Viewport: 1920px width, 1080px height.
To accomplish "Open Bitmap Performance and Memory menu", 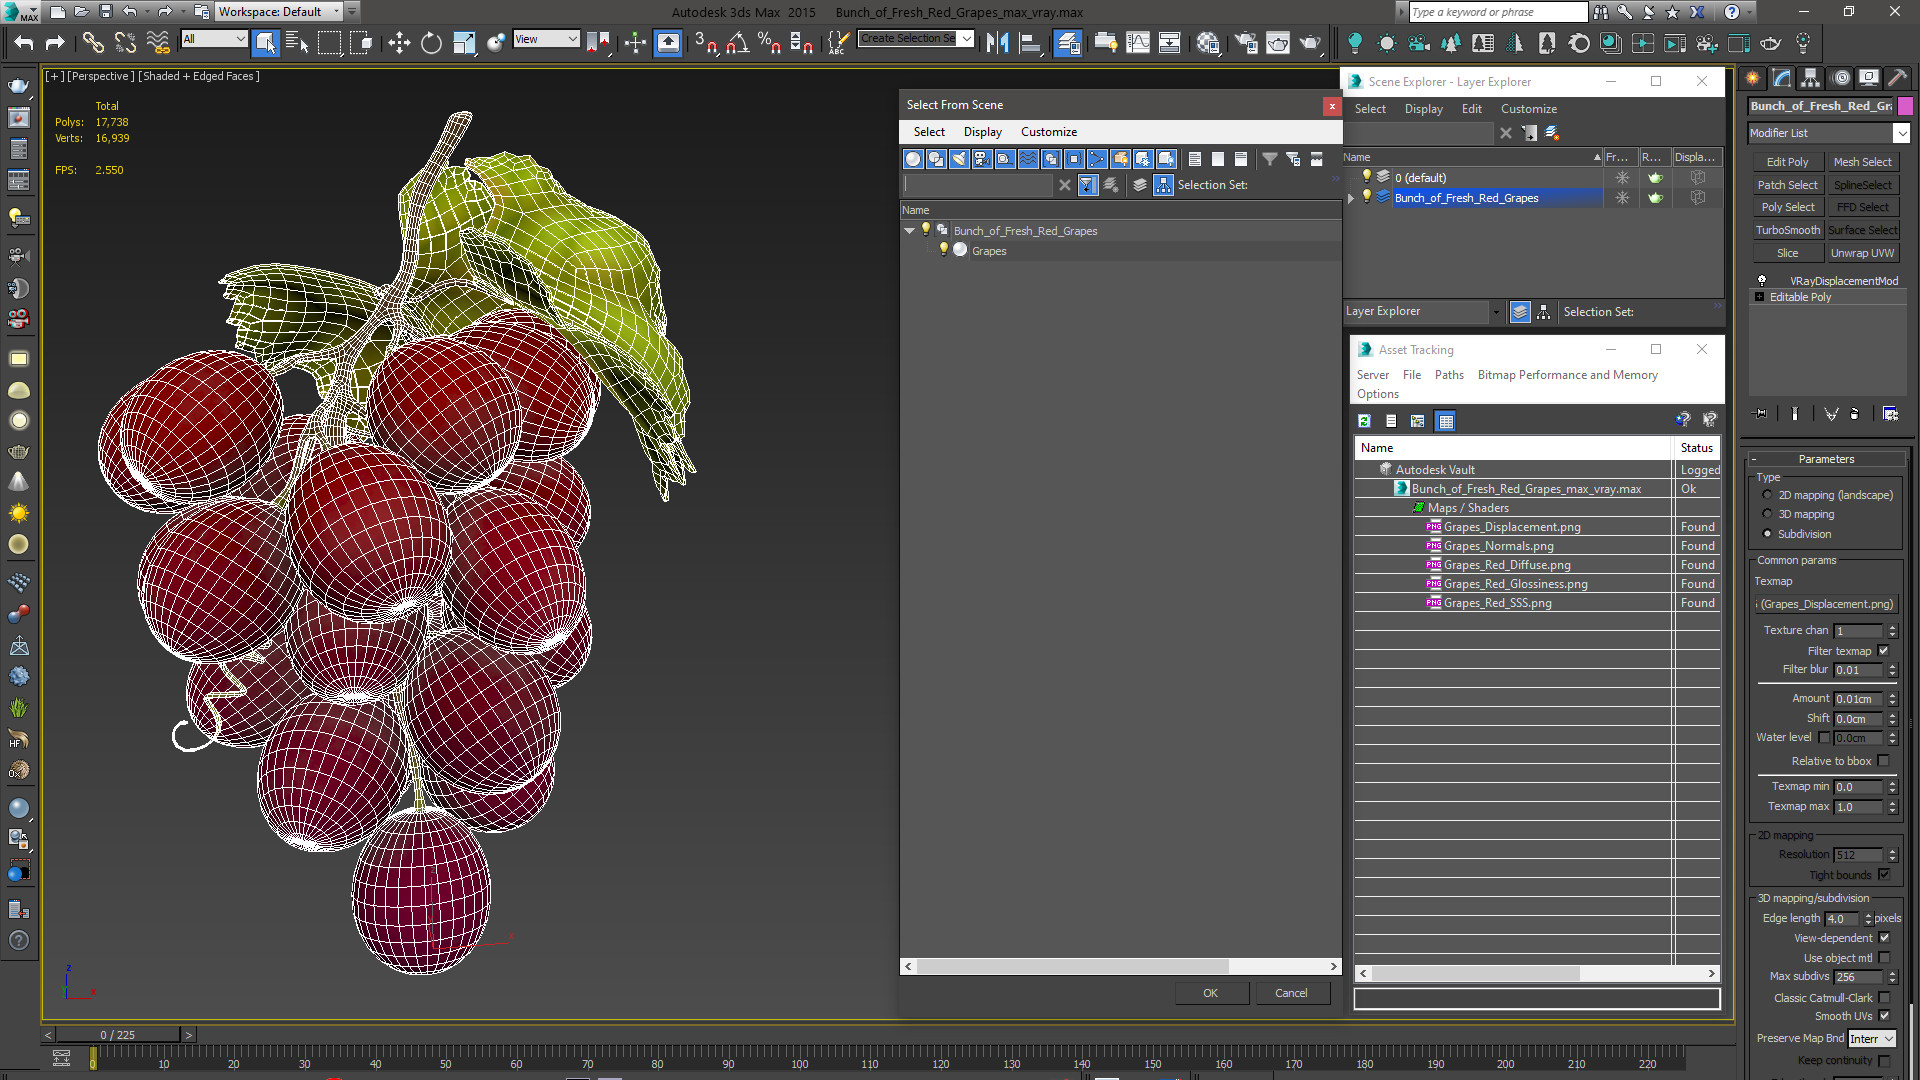I will [1567, 375].
